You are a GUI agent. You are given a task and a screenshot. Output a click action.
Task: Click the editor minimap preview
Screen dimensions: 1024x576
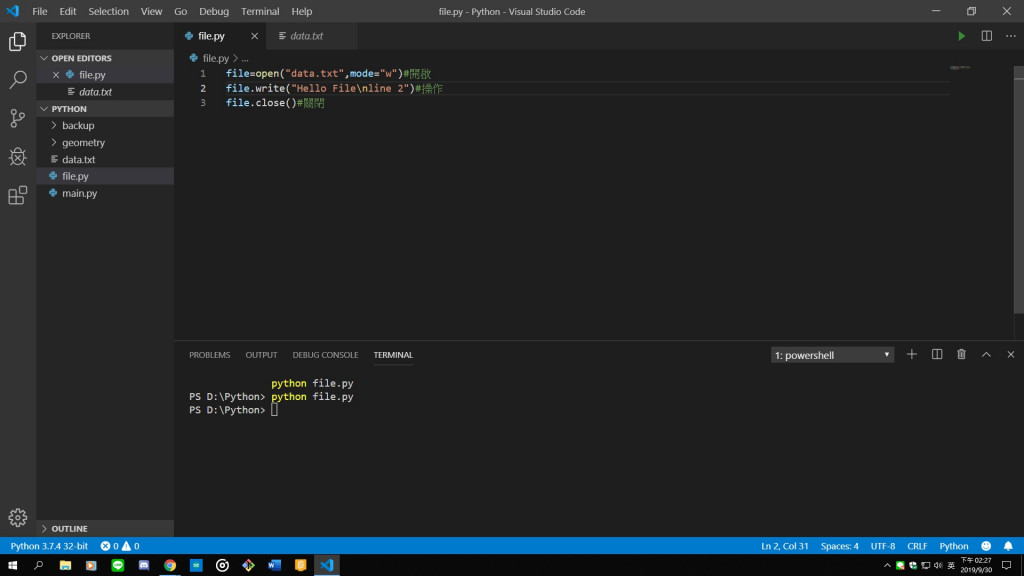pyautogui.click(x=960, y=67)
